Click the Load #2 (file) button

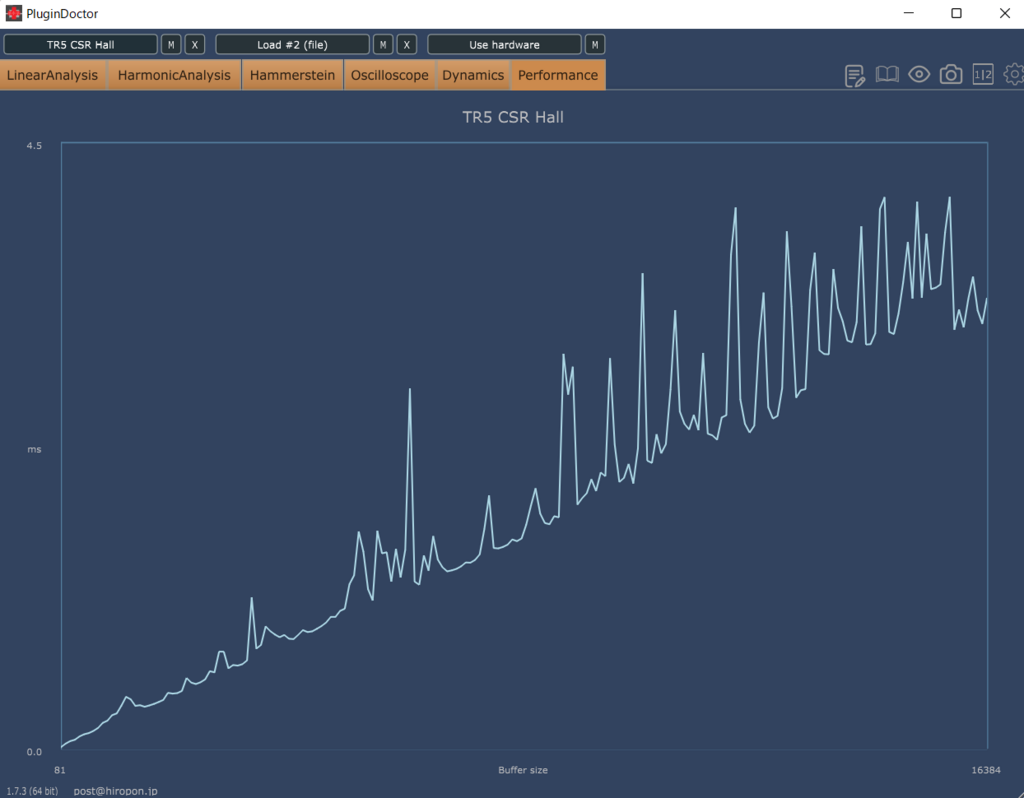[x=292, y=44]
